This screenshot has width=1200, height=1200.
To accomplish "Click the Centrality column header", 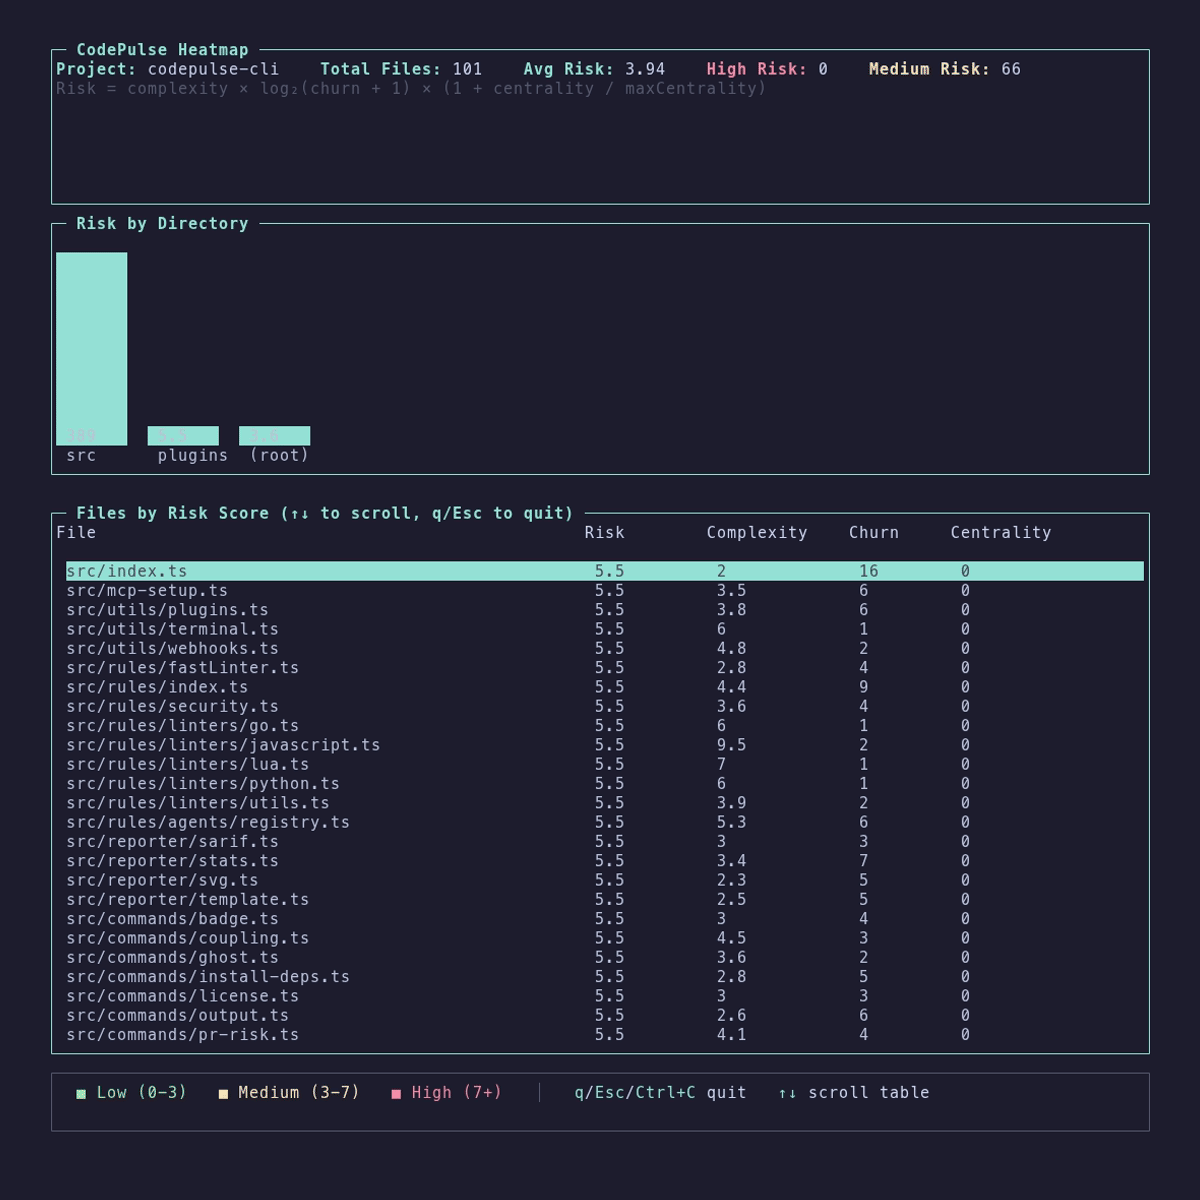I will coord(1001,533).
